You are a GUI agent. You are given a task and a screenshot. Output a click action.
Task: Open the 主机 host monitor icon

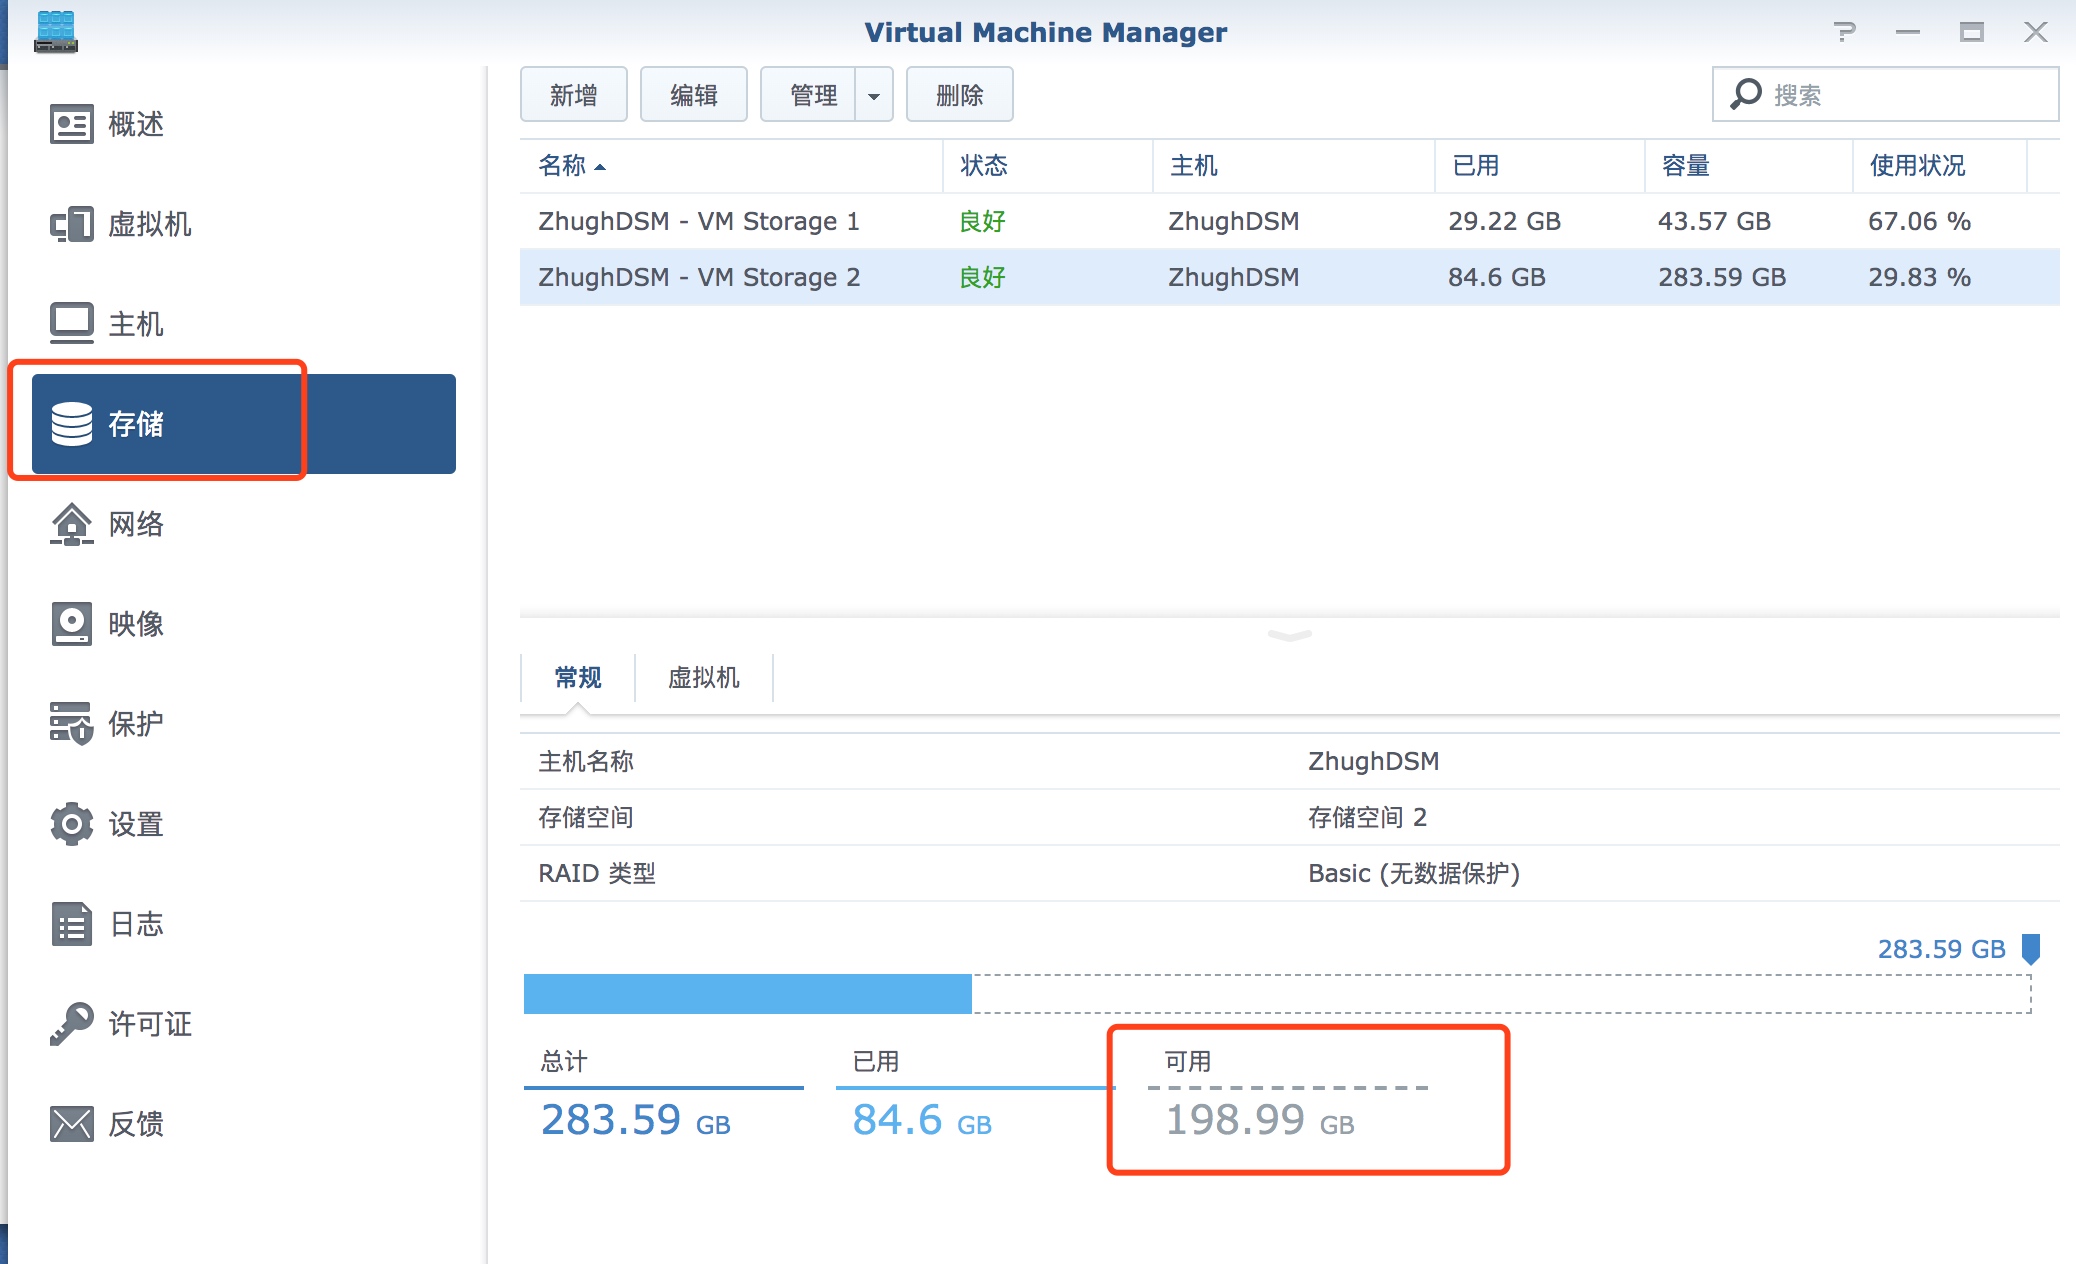(x=71, y=323)
